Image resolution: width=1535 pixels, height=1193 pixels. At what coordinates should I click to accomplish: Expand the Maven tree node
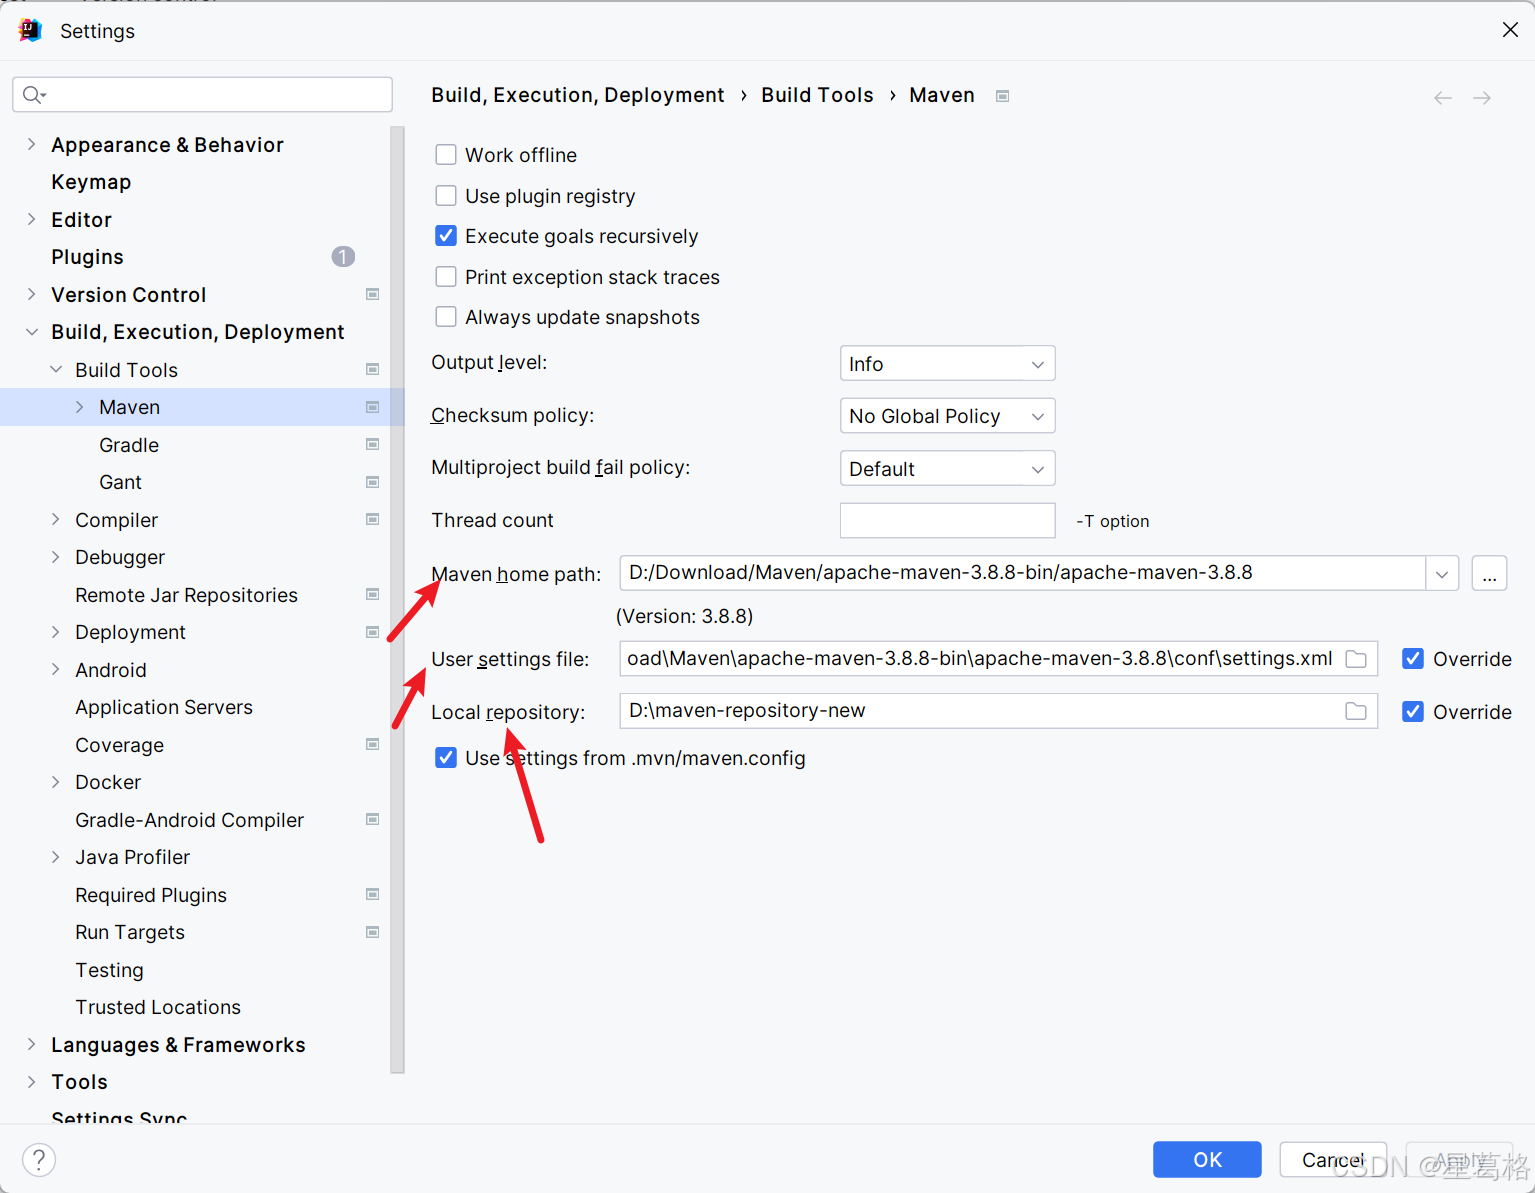(x=80, y=407)
